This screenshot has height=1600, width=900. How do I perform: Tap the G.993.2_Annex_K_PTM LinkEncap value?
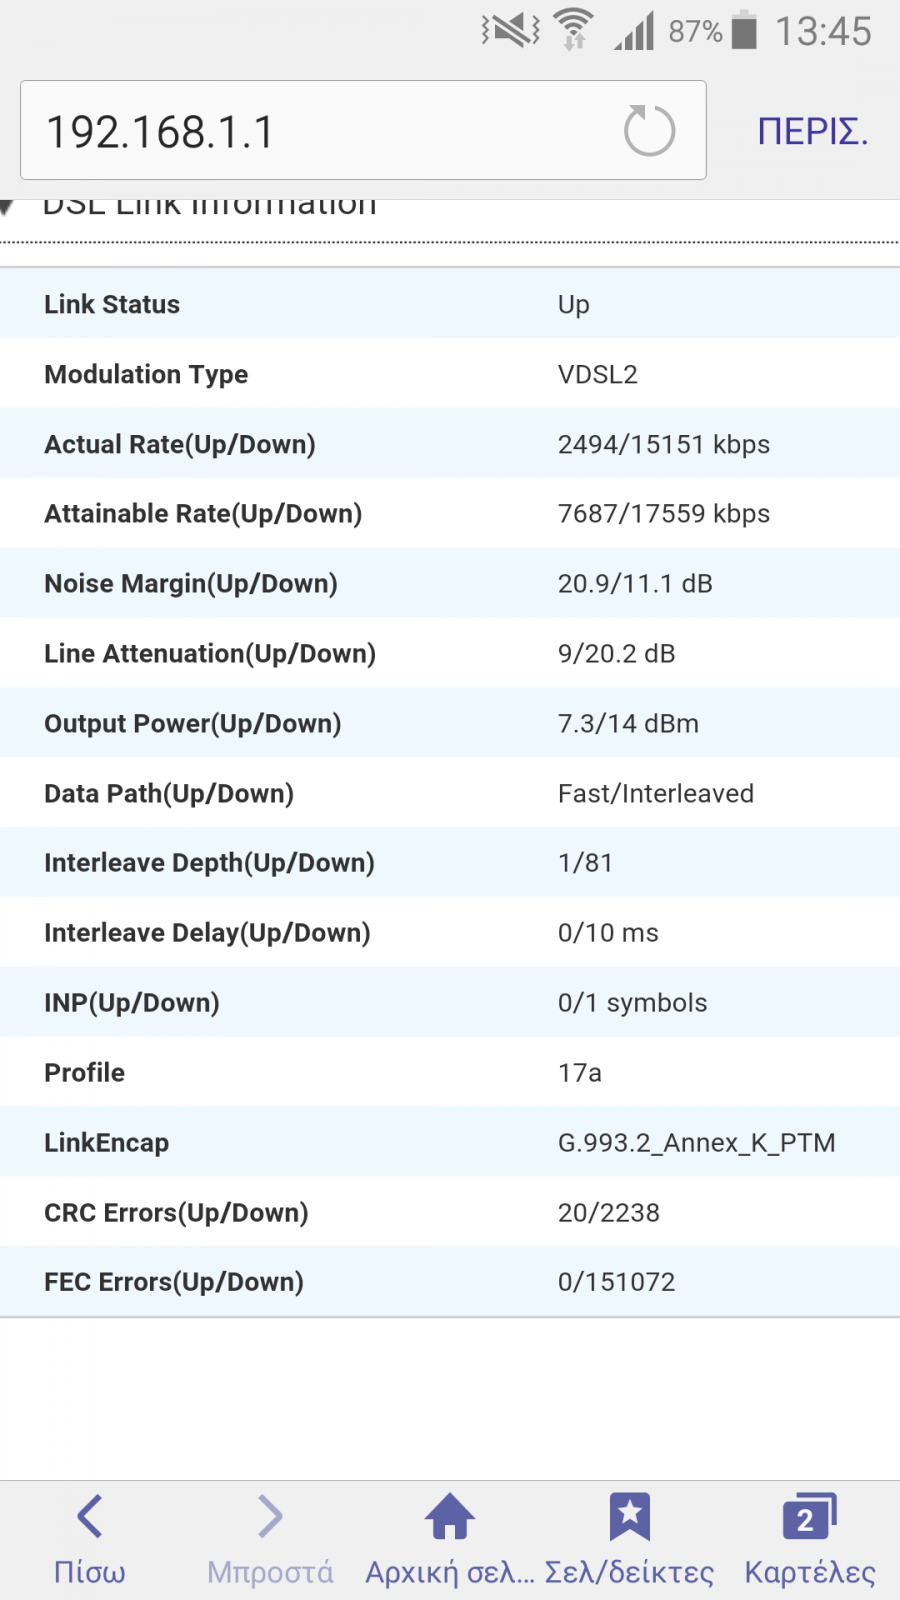(x=696, y=1142)
